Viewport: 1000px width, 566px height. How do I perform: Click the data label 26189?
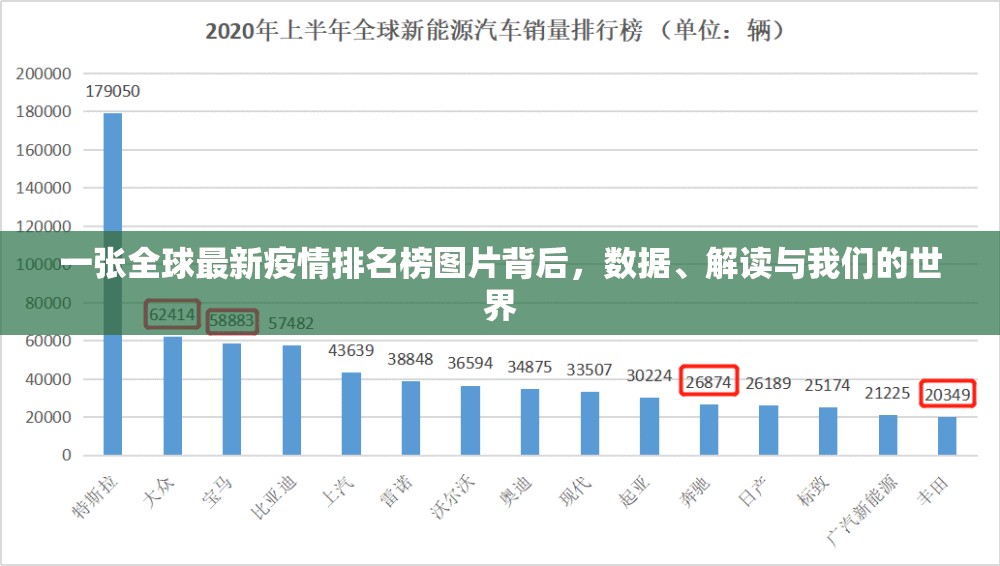(768, 384)
